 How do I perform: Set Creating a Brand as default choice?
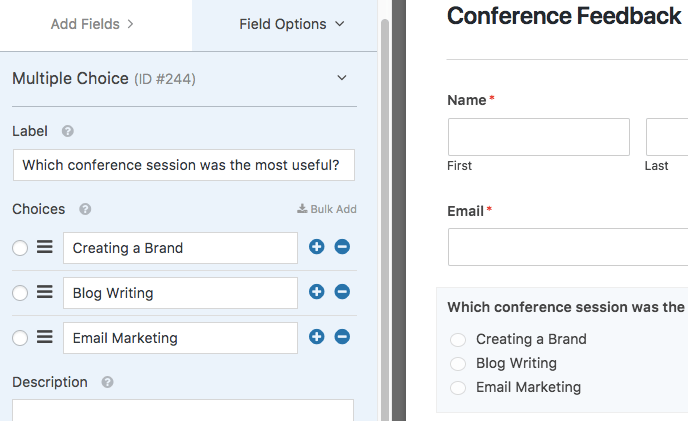[x=21, y=248]
